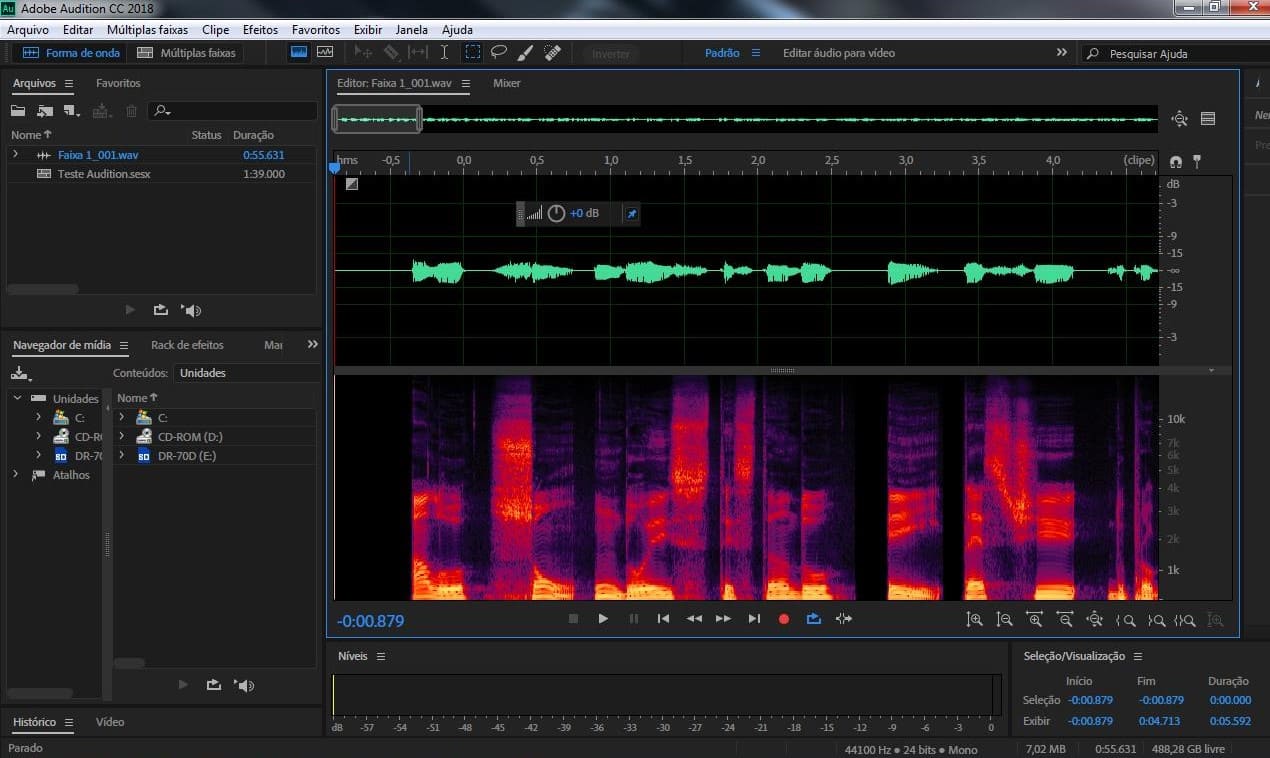Select Editar áudio para vídeo workspace
1270x758 pixels.
pyautogui.click(x=839, y=53)
